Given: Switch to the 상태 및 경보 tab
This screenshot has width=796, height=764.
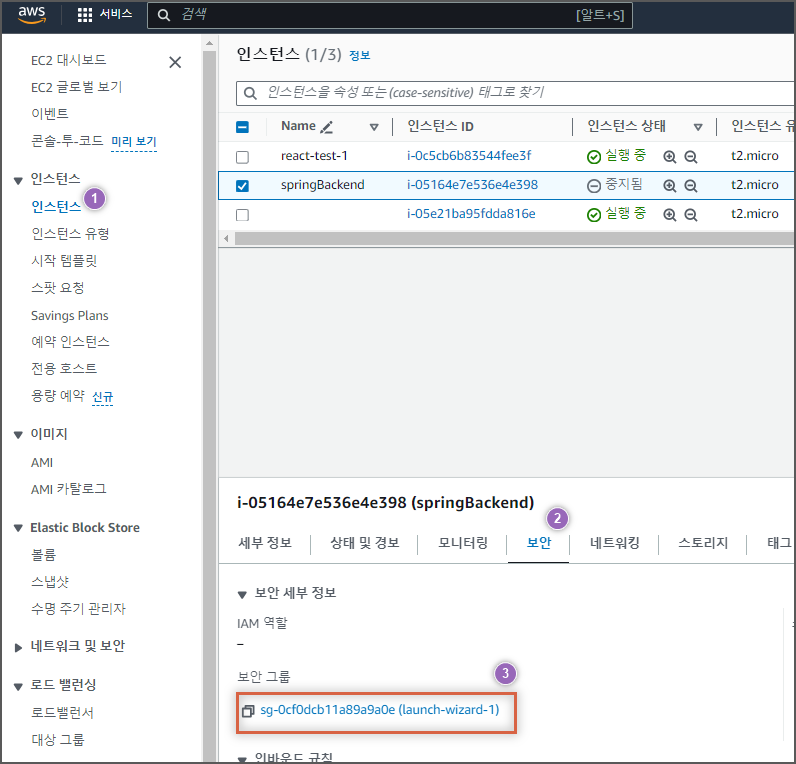Looking at the screenshot, I should coord(364,543).
